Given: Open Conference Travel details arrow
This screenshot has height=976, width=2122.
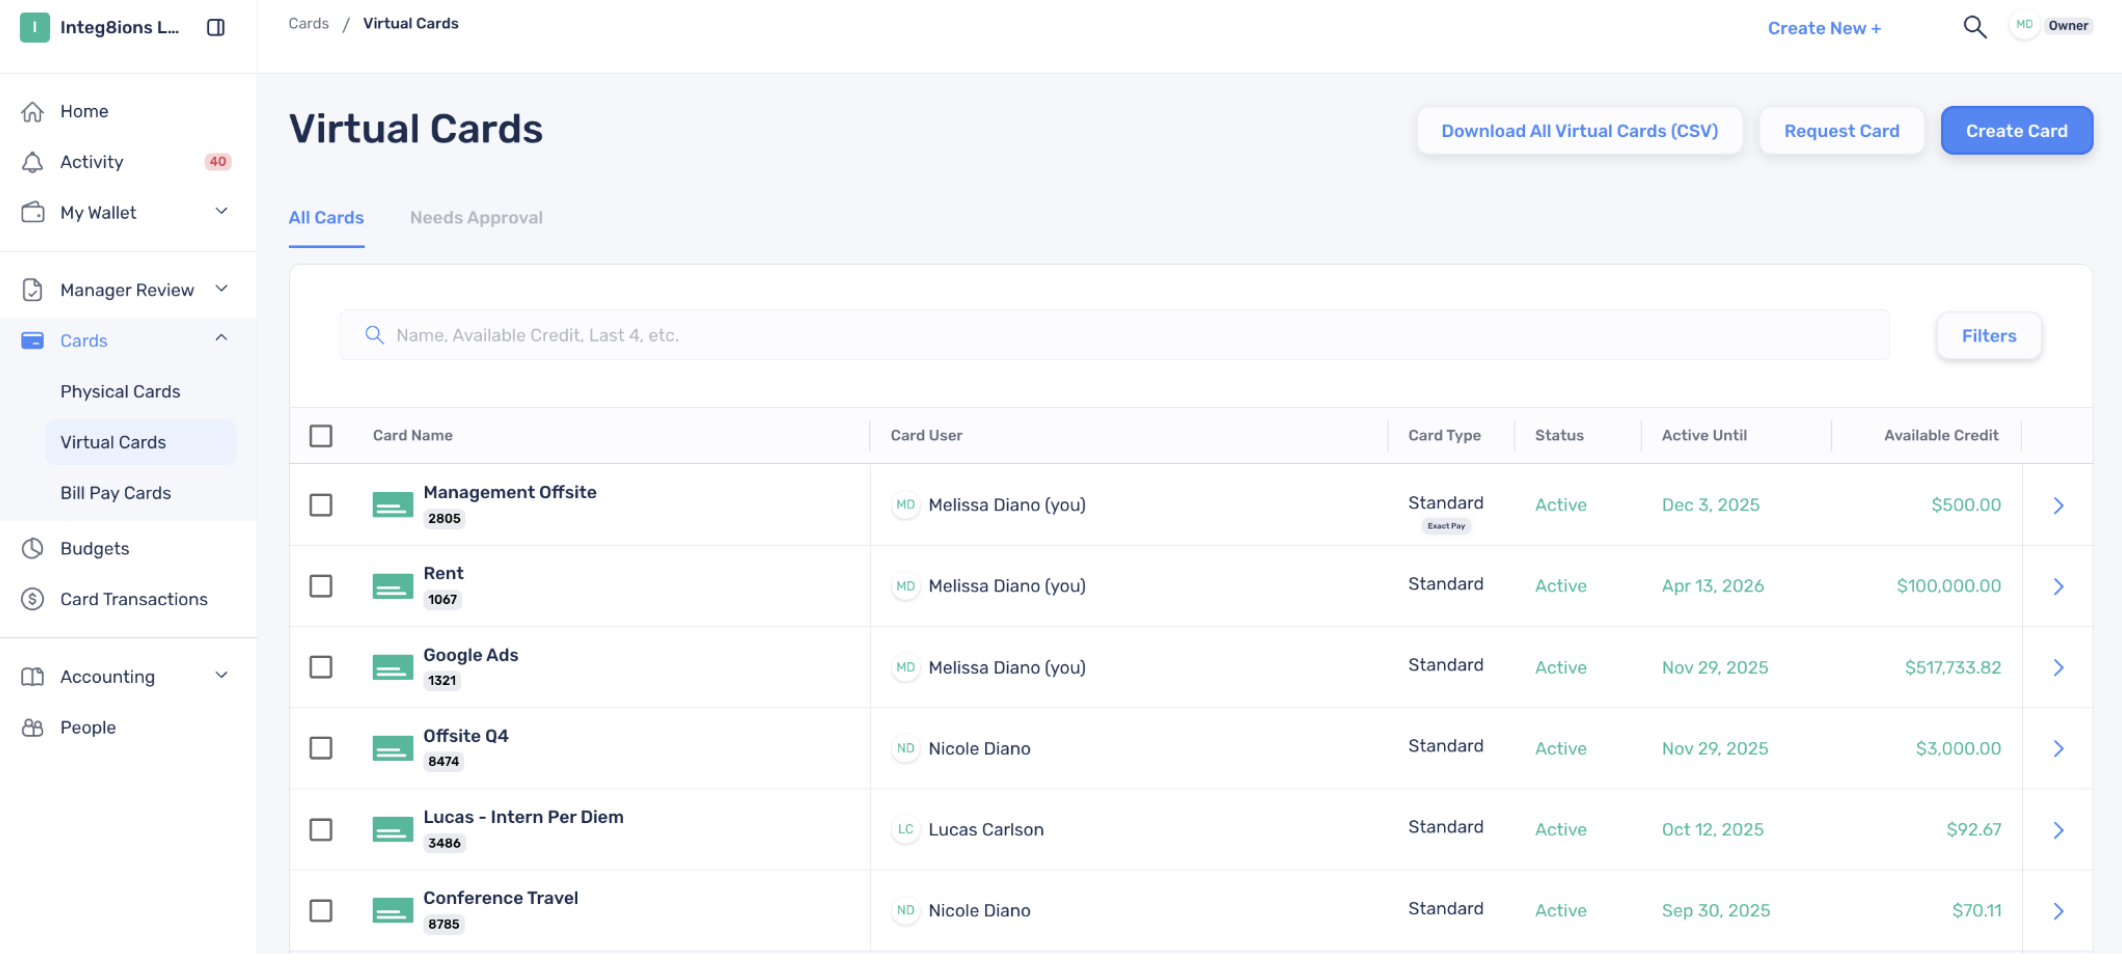Looking at the screenshot, I should point(2059,912).
